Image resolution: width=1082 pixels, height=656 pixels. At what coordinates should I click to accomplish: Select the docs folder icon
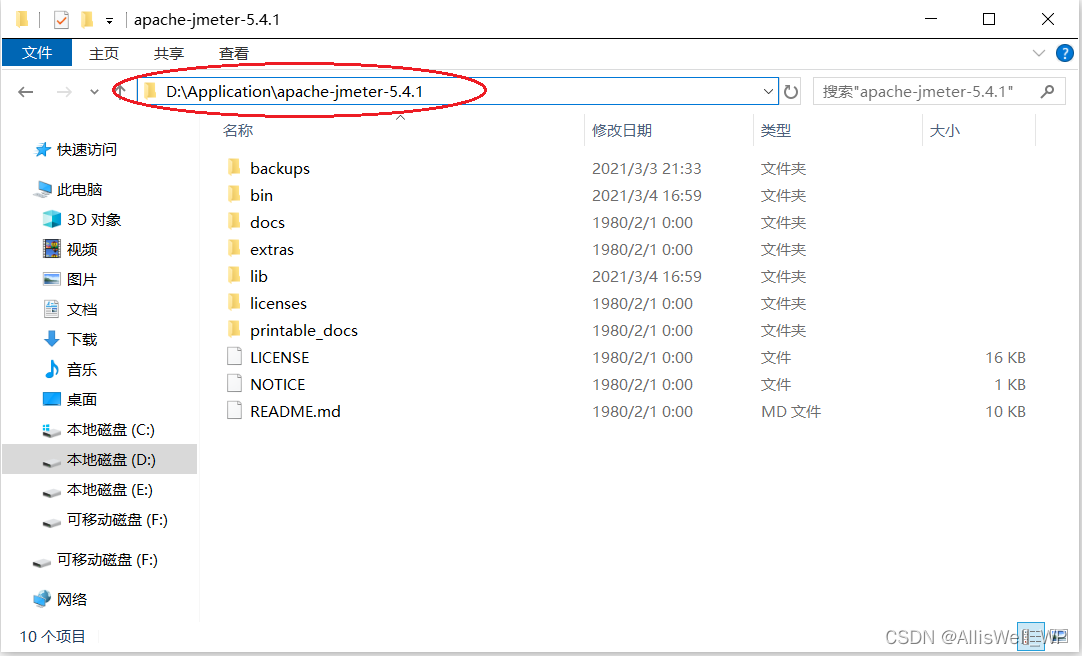coord(235,221)
